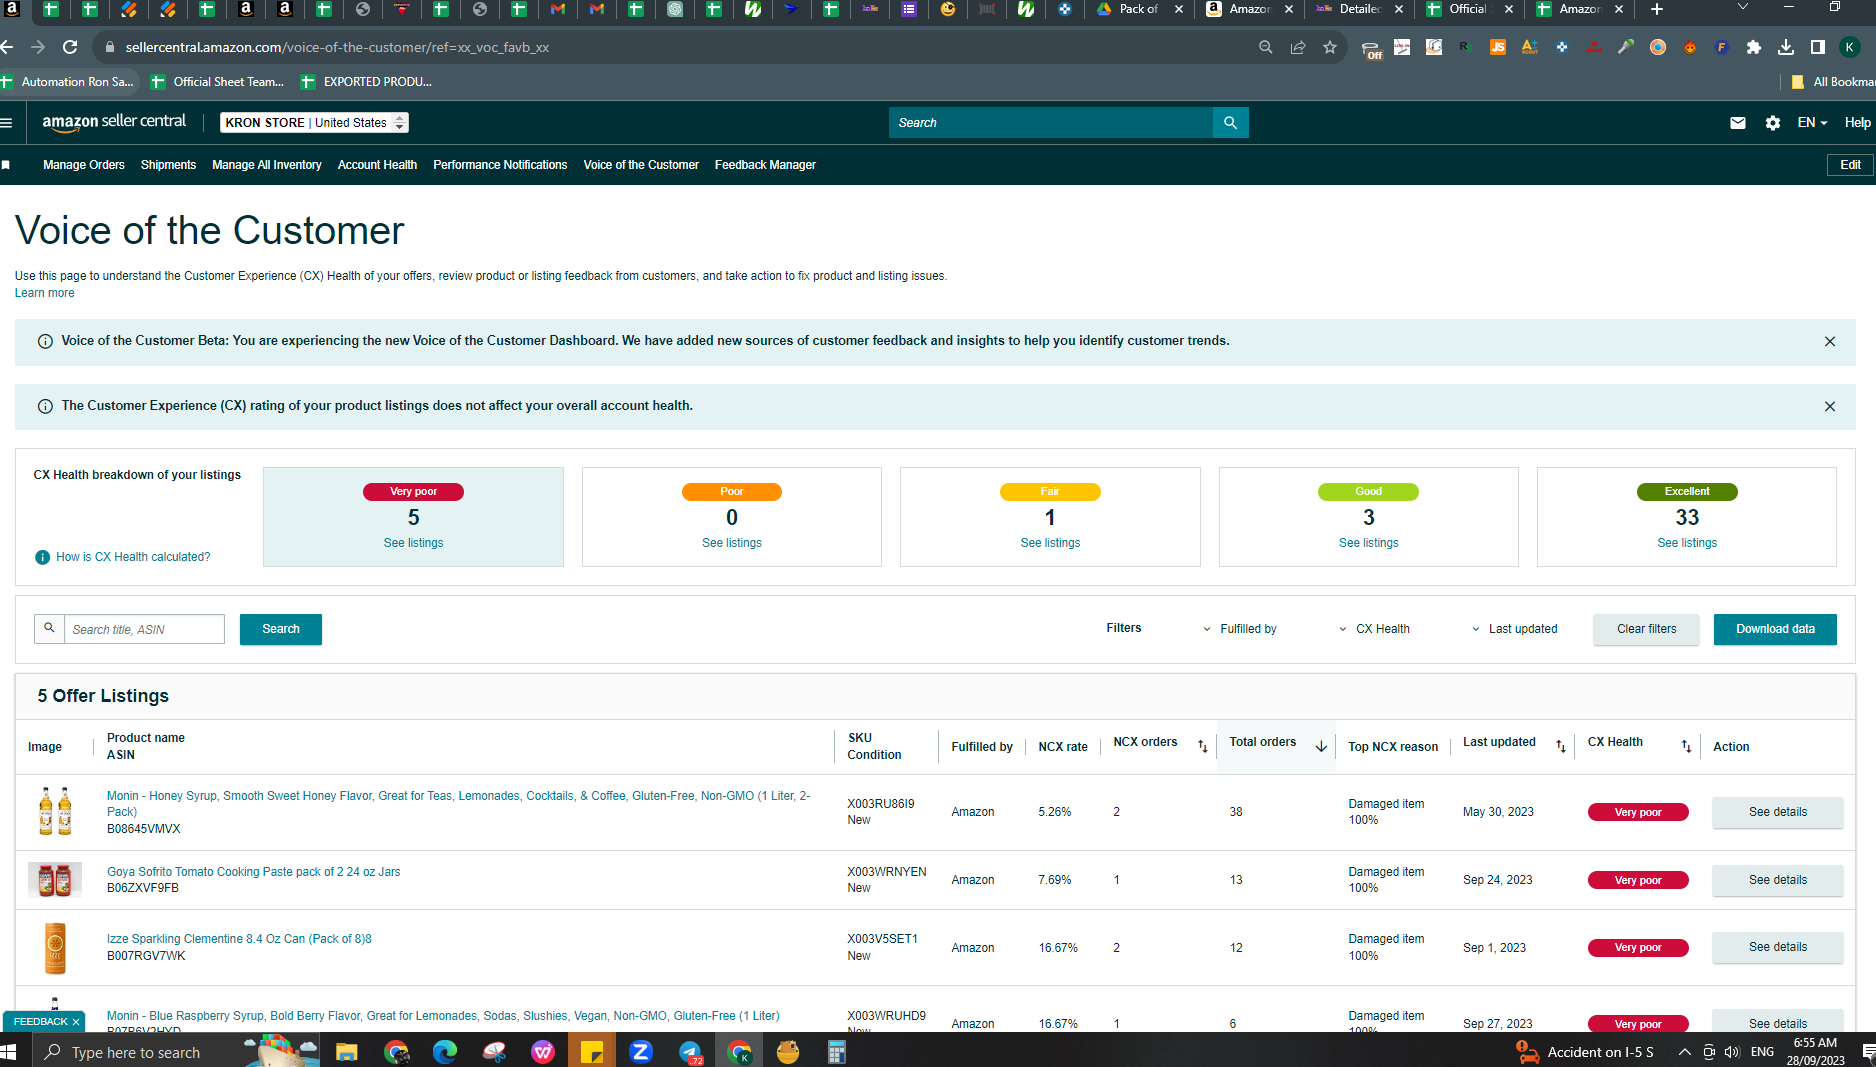This screenshot has width=1876, height=1067.
Task: Open the Extensions puzzle menu
Action: (1754, 47)
